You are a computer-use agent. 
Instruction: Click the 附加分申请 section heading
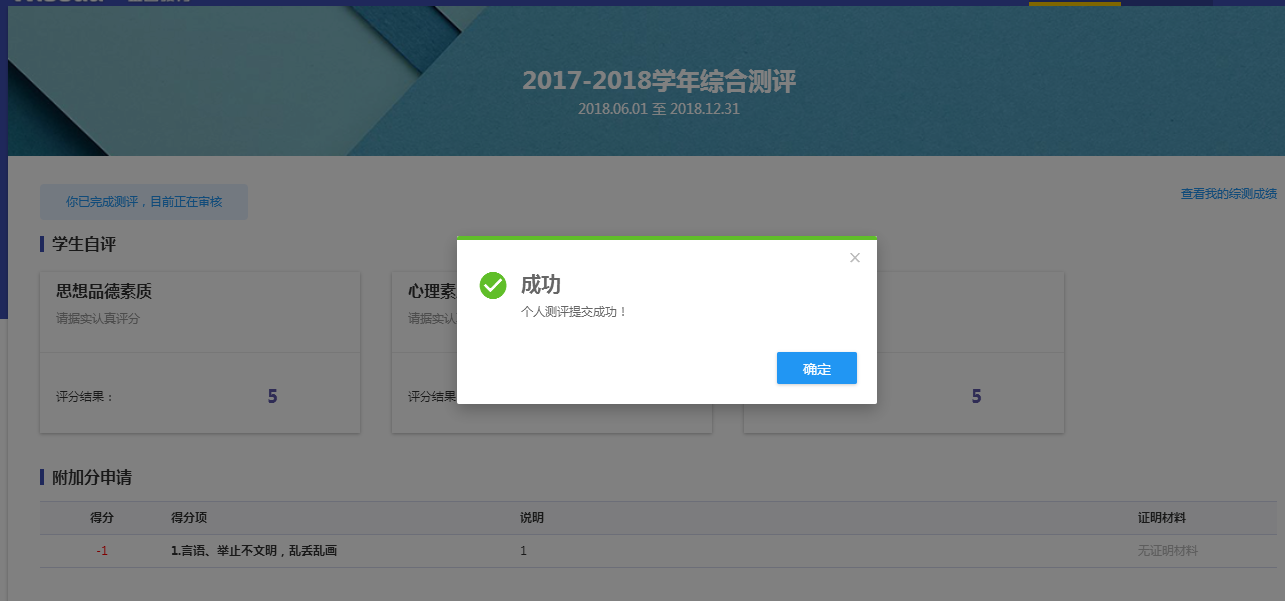coord(92,478)
